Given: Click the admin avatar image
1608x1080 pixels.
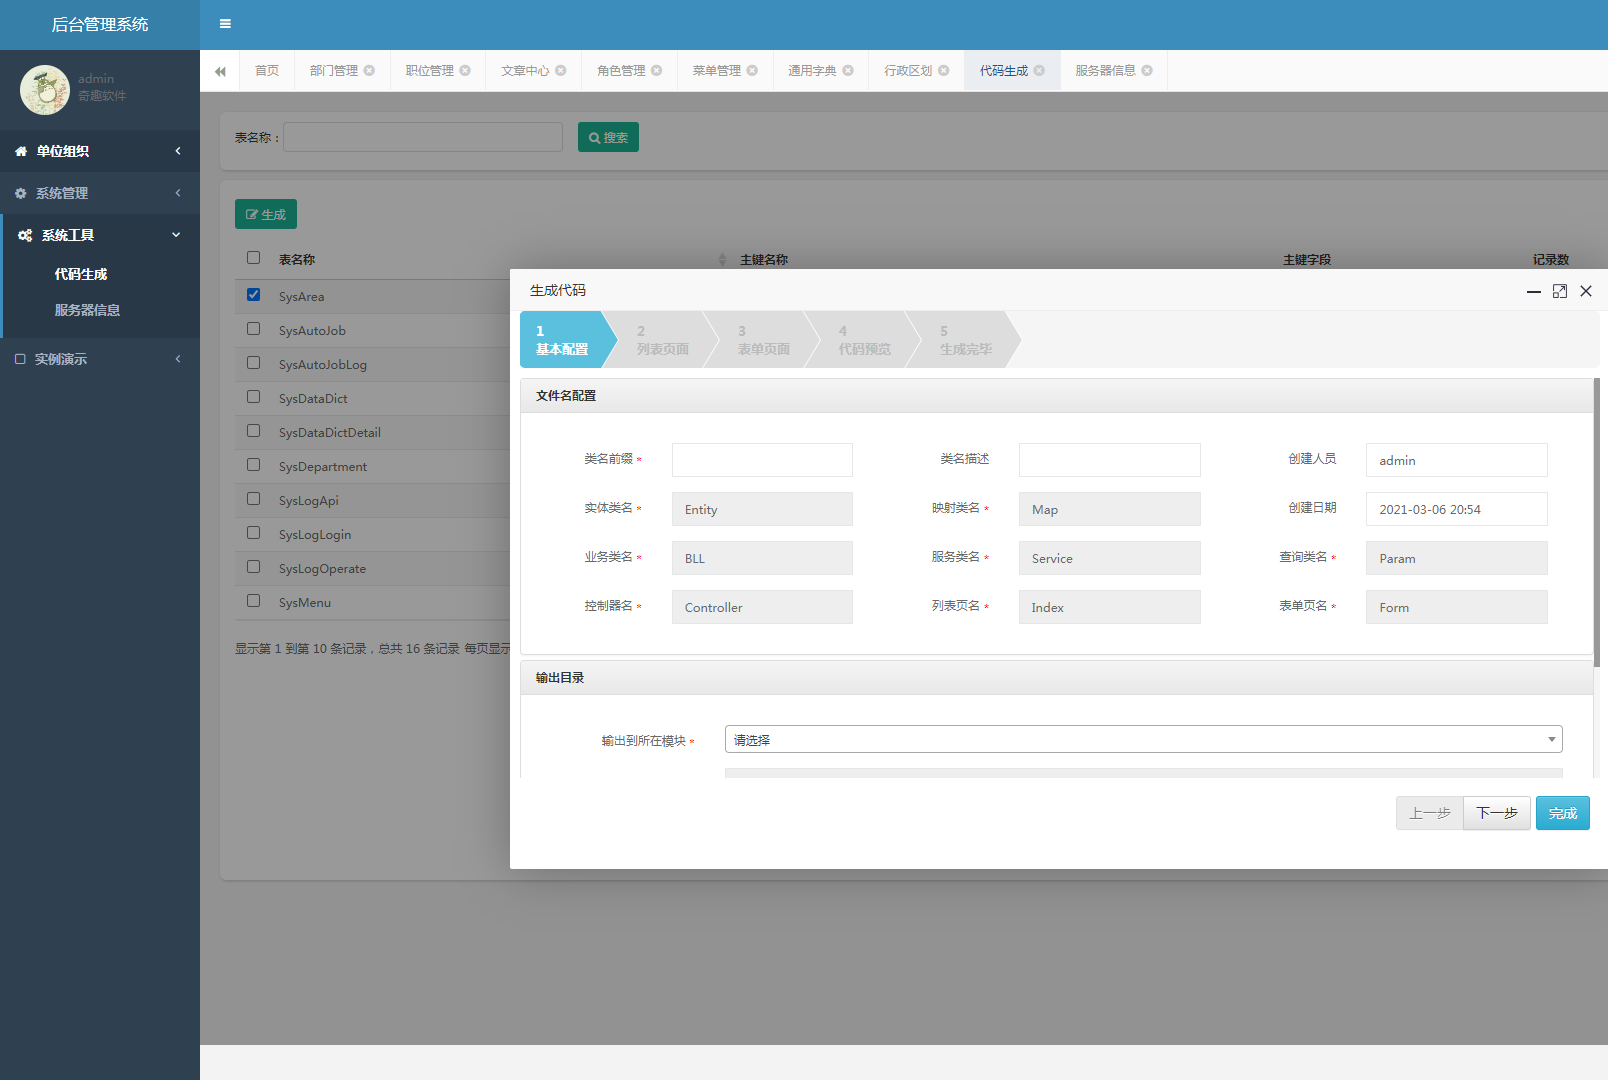Looking at the screenshot, I should [44, 90].
